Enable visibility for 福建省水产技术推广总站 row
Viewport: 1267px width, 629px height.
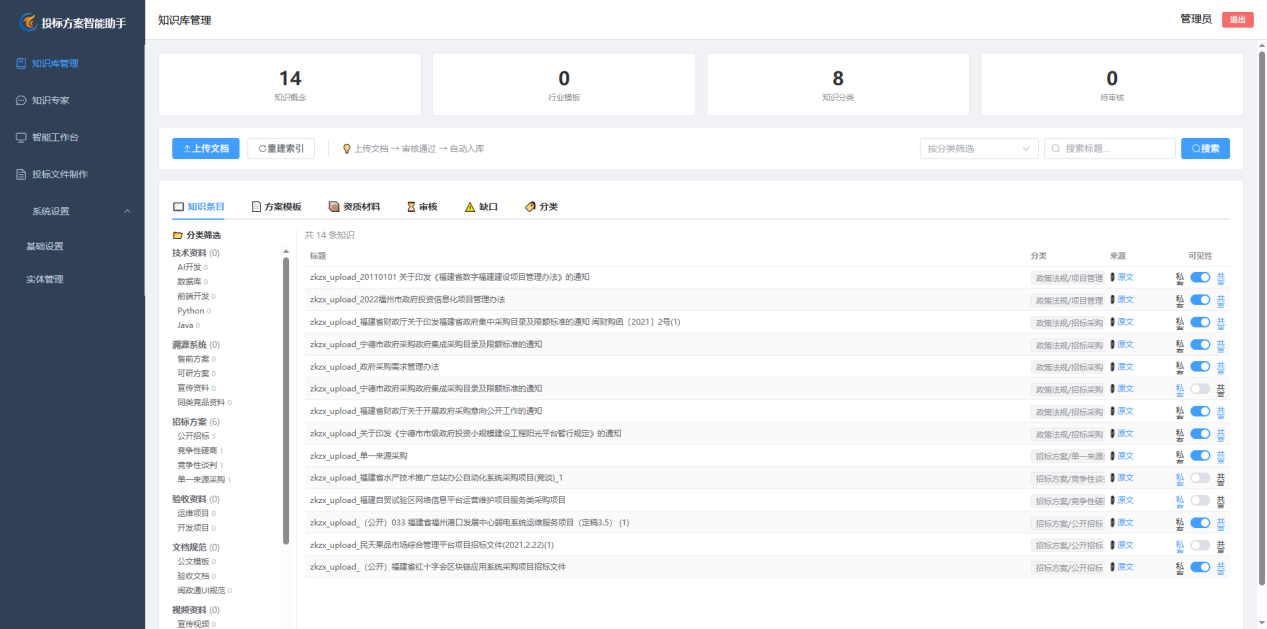1200,478
